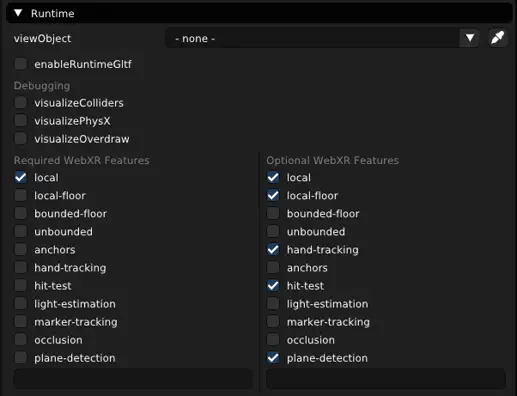
Task: Enable optional 'anchors' feature
Action: point(273,267)
